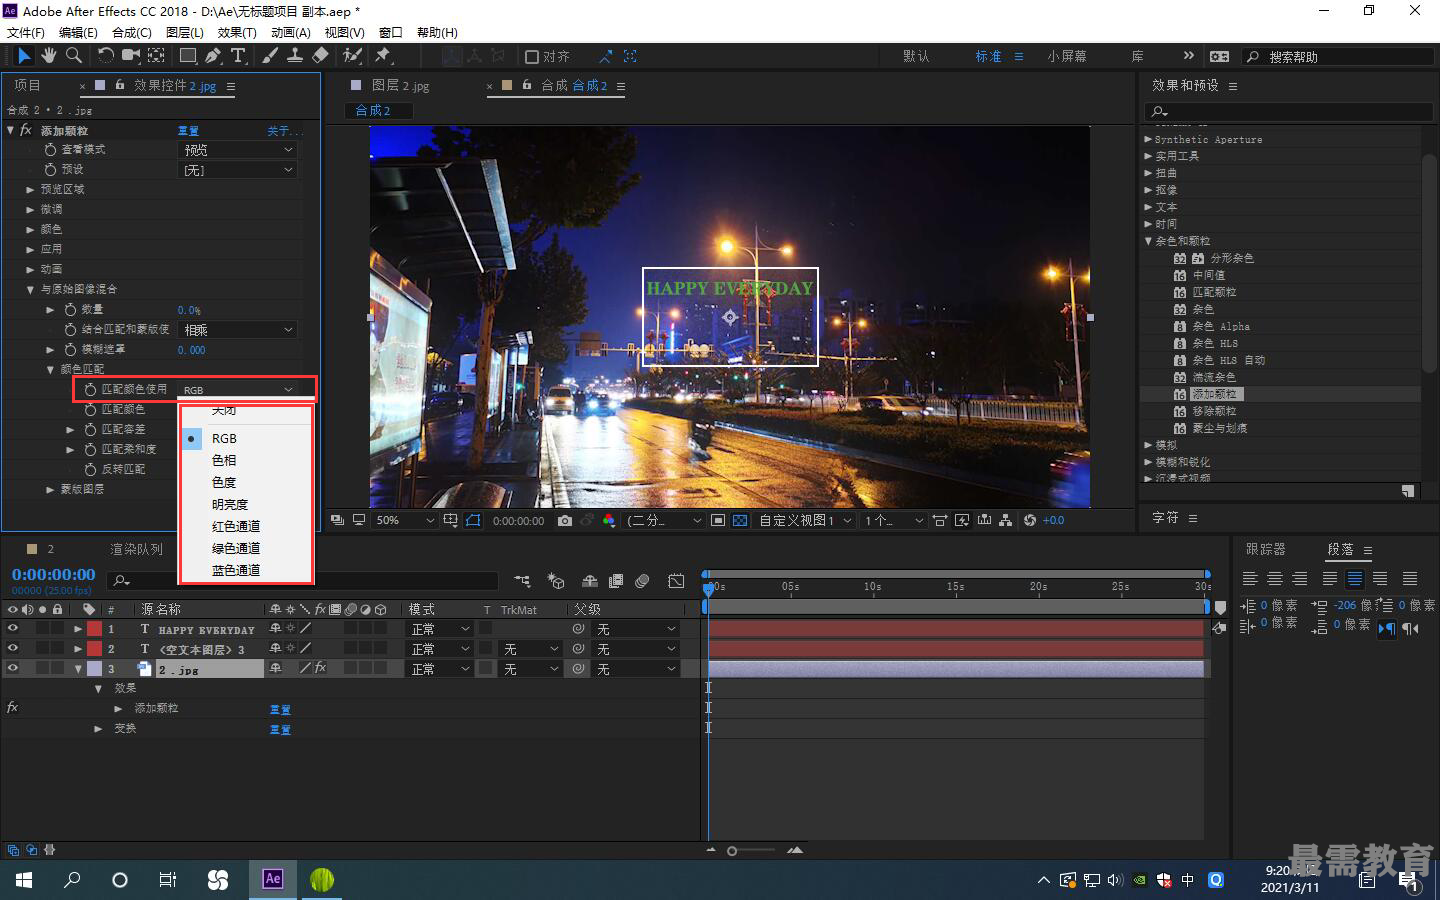This screenshot has width=1440, height=900.
Task: Take a snapshot with camera icon
Action: (565, 521)
